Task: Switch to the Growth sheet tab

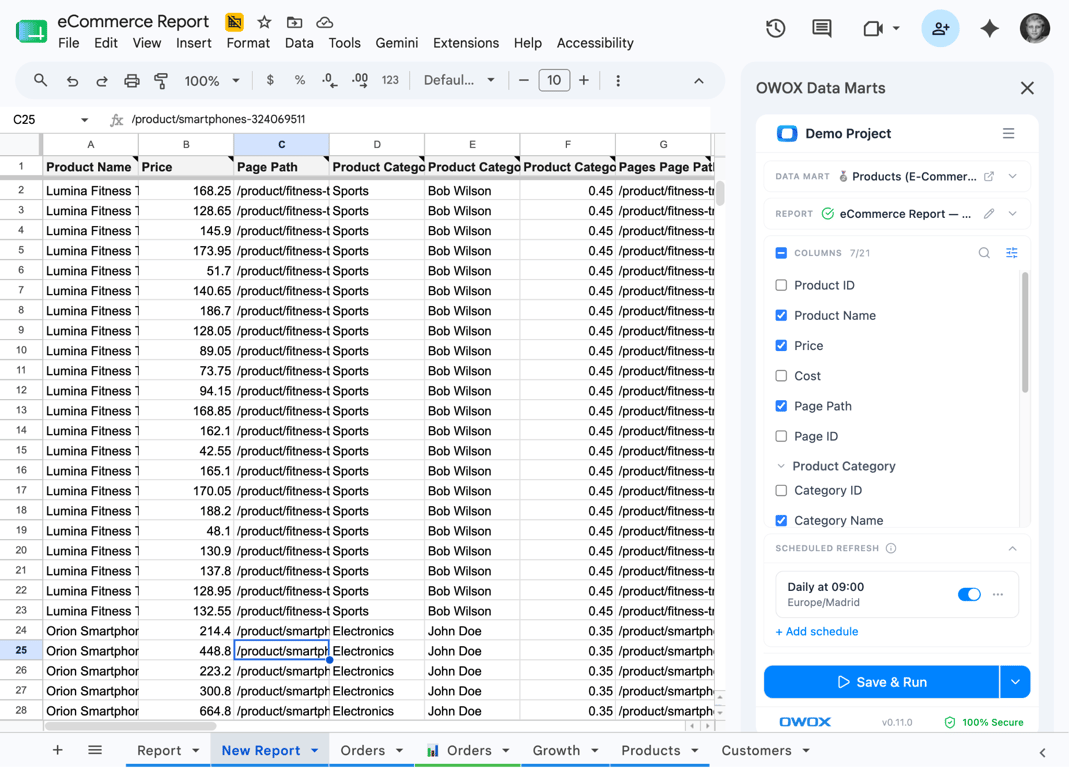Action: tap(556, 750)
